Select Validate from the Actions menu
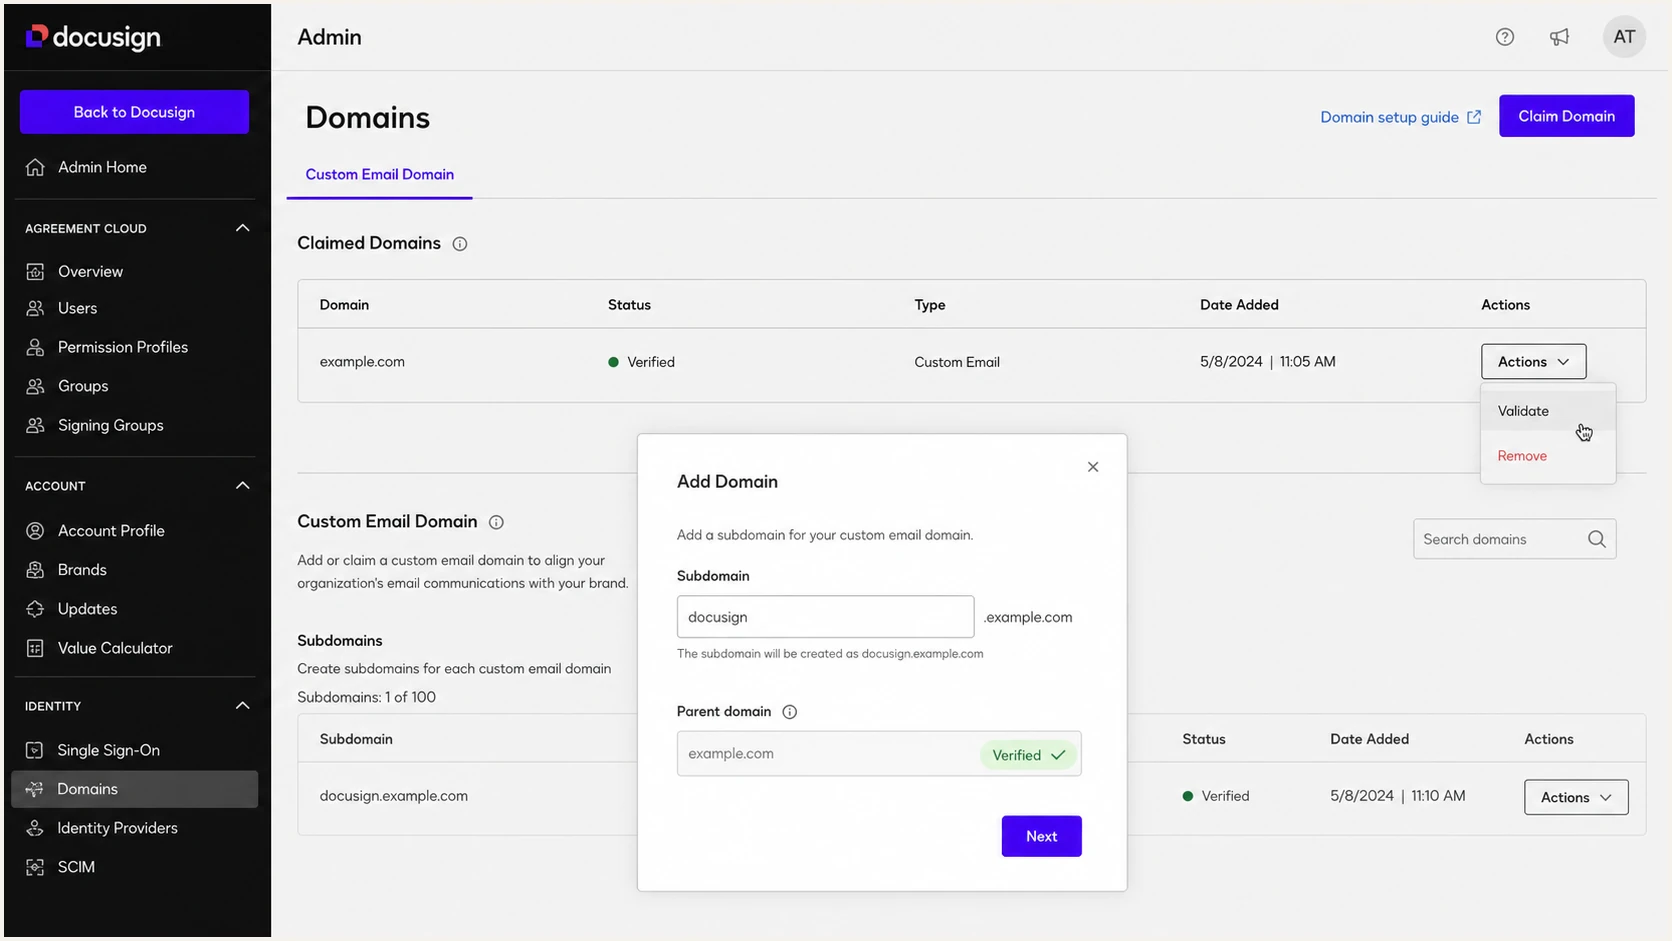 pyautogui.click(x=1548, y=411)
